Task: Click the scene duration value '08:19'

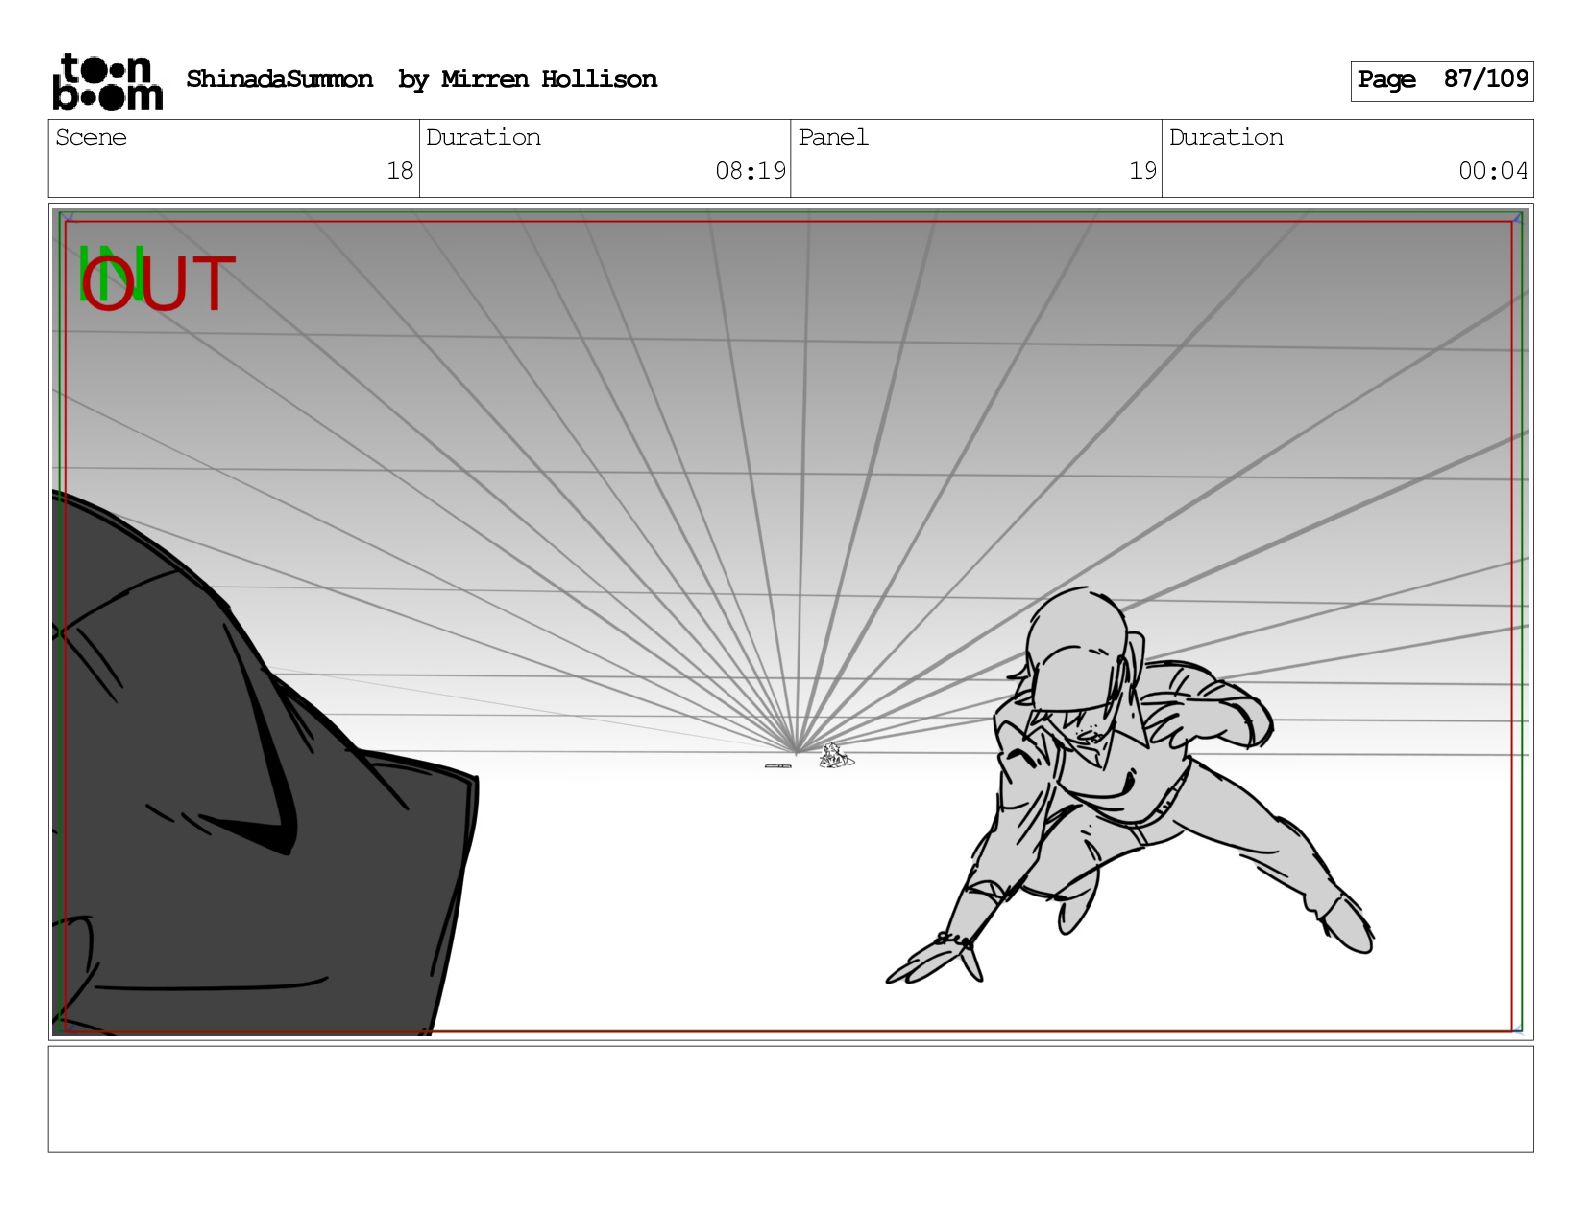Action: [x=750, y=171]
